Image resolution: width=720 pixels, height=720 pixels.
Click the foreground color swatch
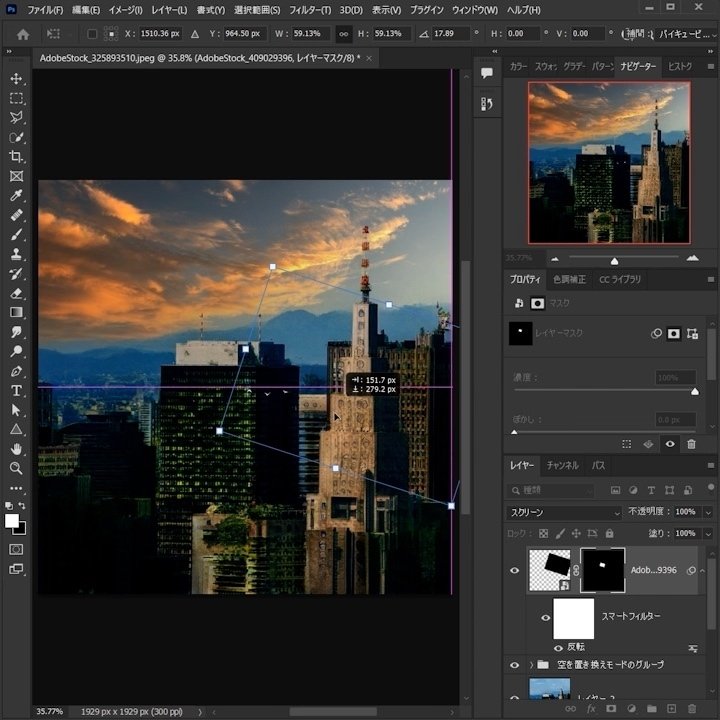click(x=11, y=521)
